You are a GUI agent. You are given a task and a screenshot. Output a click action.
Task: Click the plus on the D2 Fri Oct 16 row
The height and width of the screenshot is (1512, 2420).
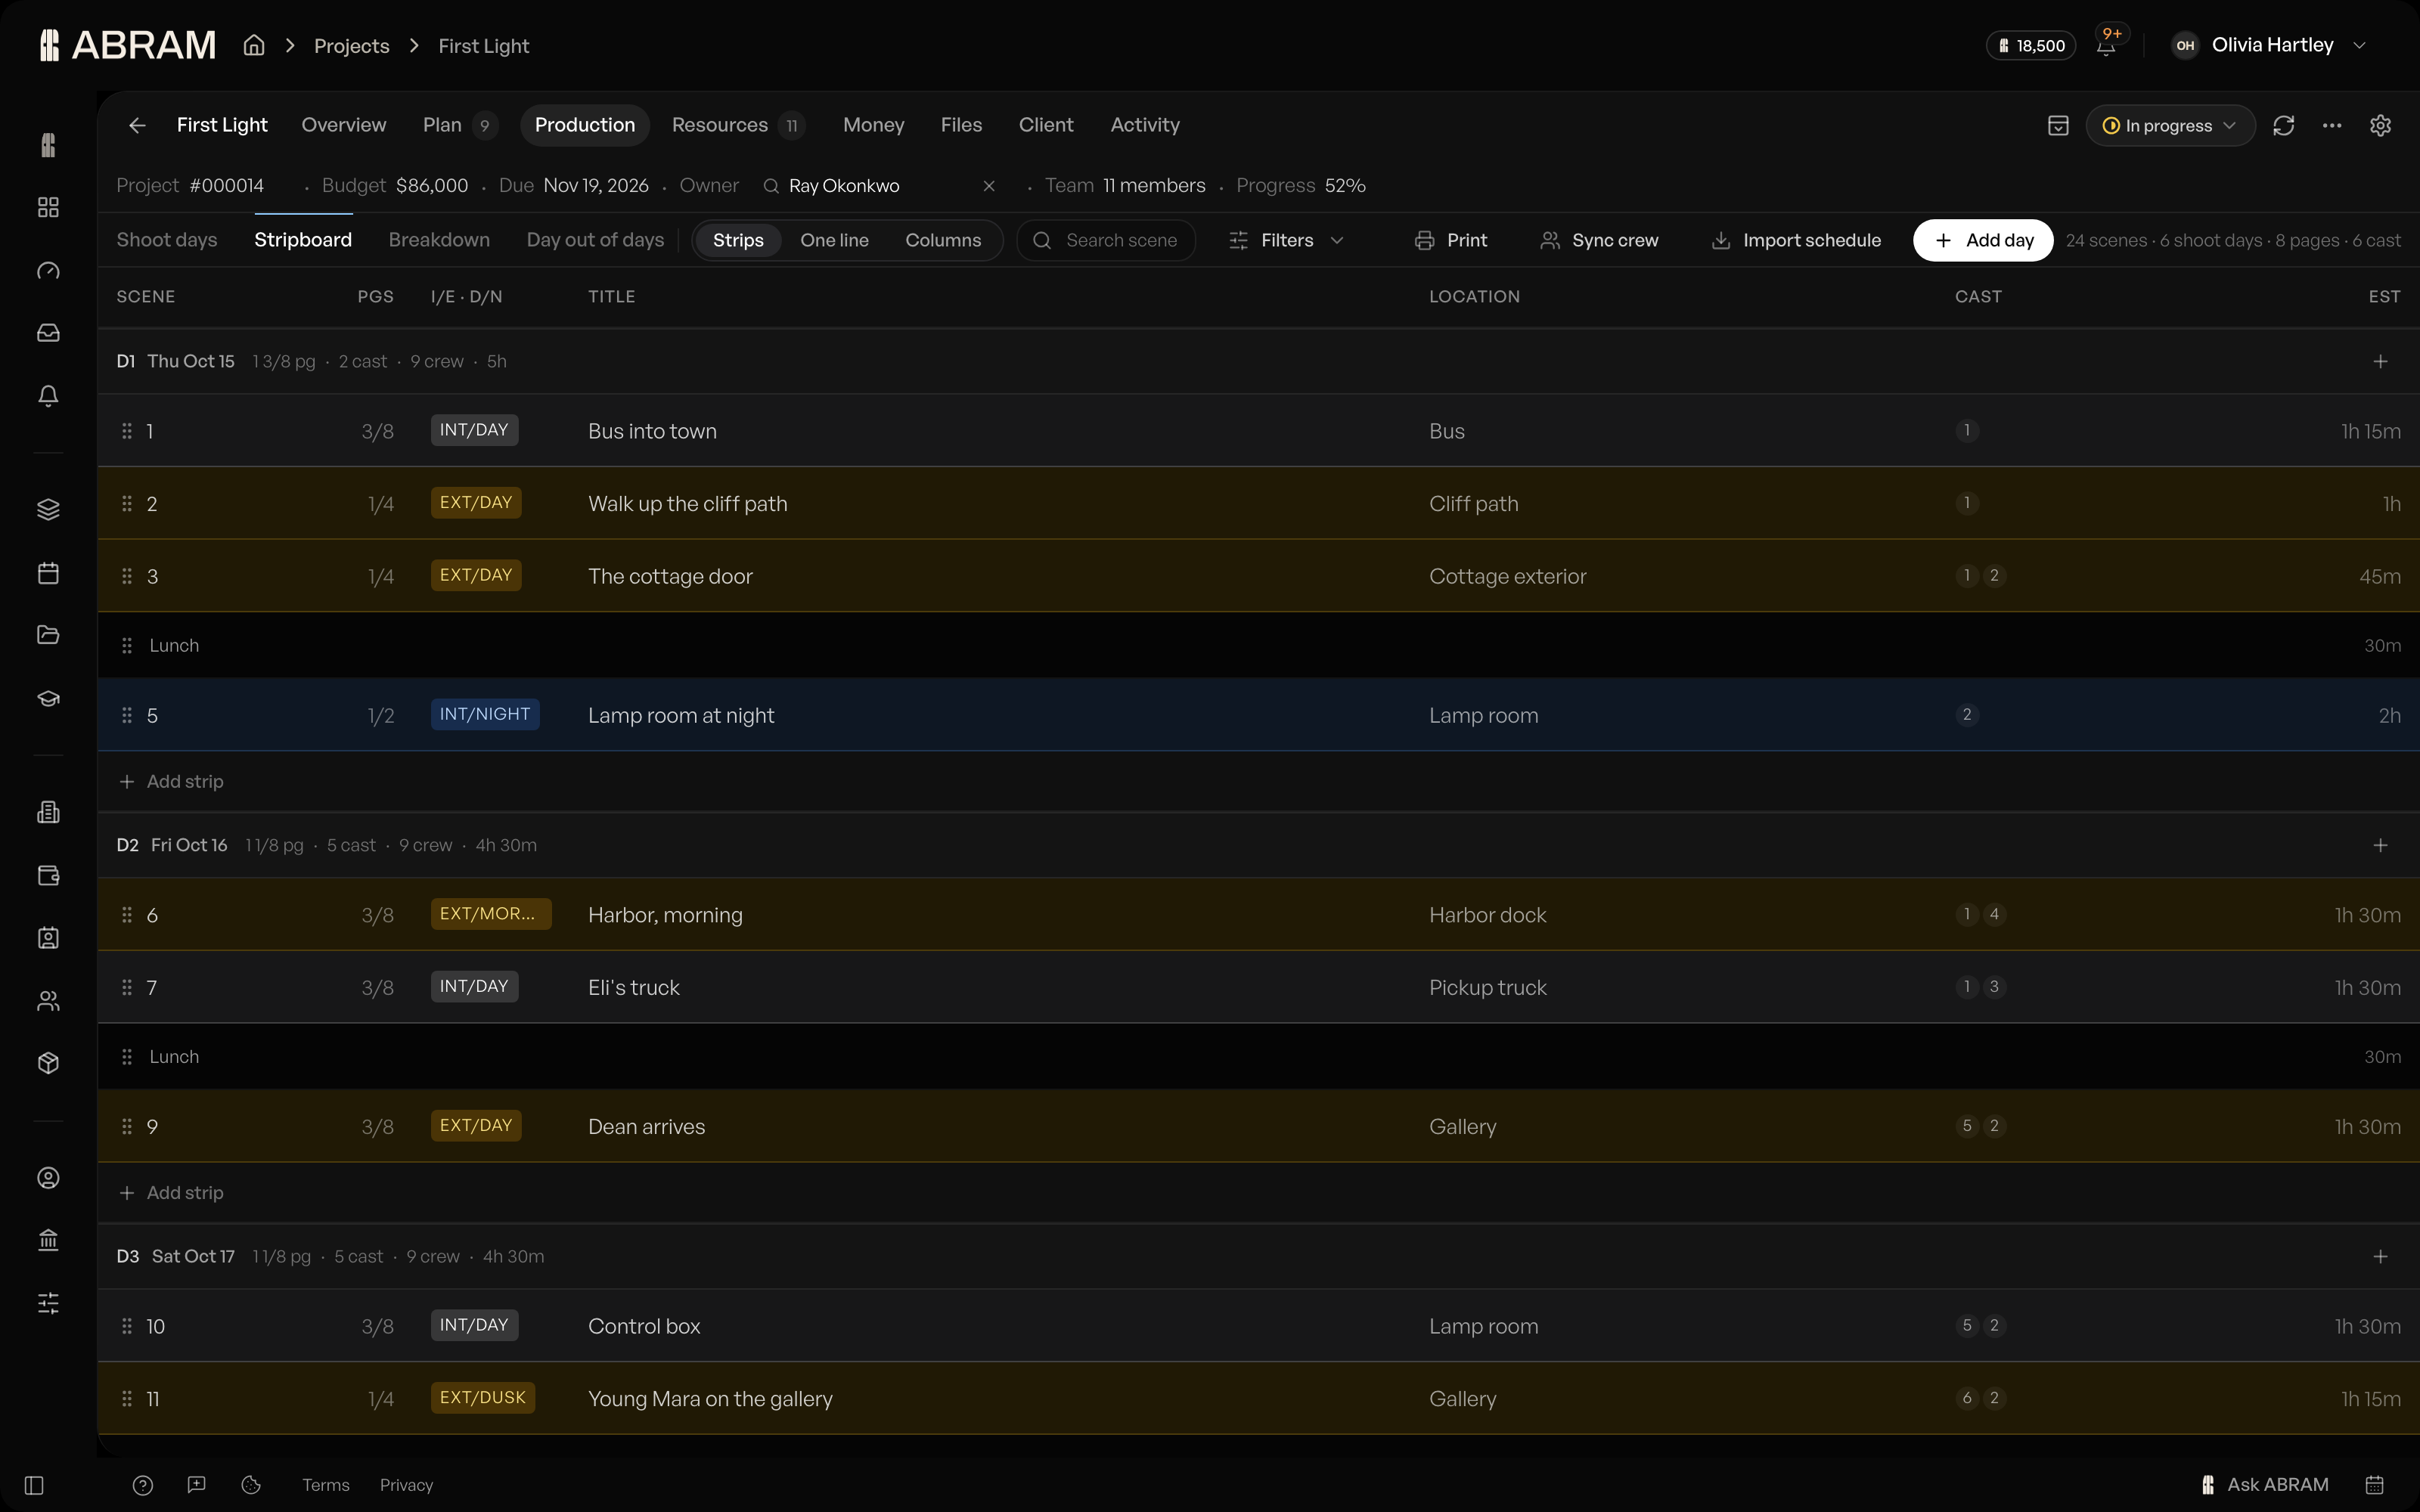[2380, 845]
